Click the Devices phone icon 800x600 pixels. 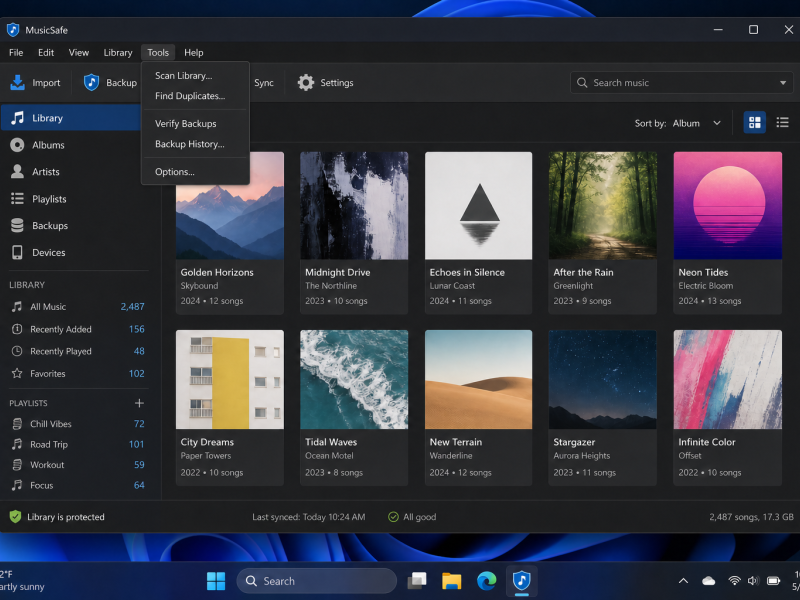coord(17,252)
